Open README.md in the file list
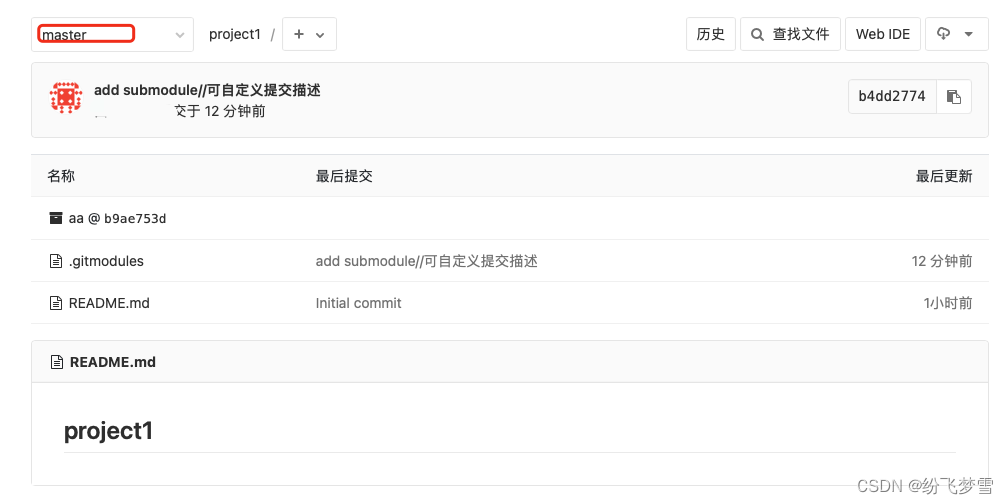The image size is (1008, 504). point(109,303)
